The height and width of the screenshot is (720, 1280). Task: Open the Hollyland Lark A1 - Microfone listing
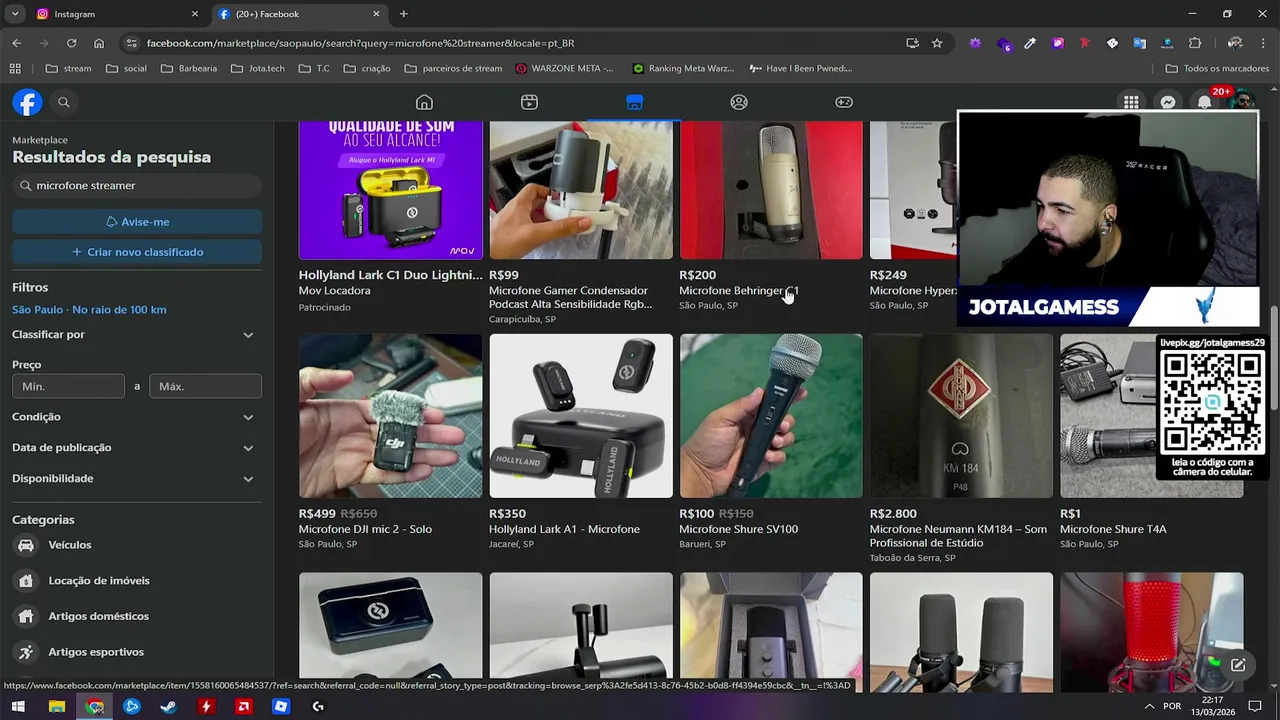(x=564, y=529)
